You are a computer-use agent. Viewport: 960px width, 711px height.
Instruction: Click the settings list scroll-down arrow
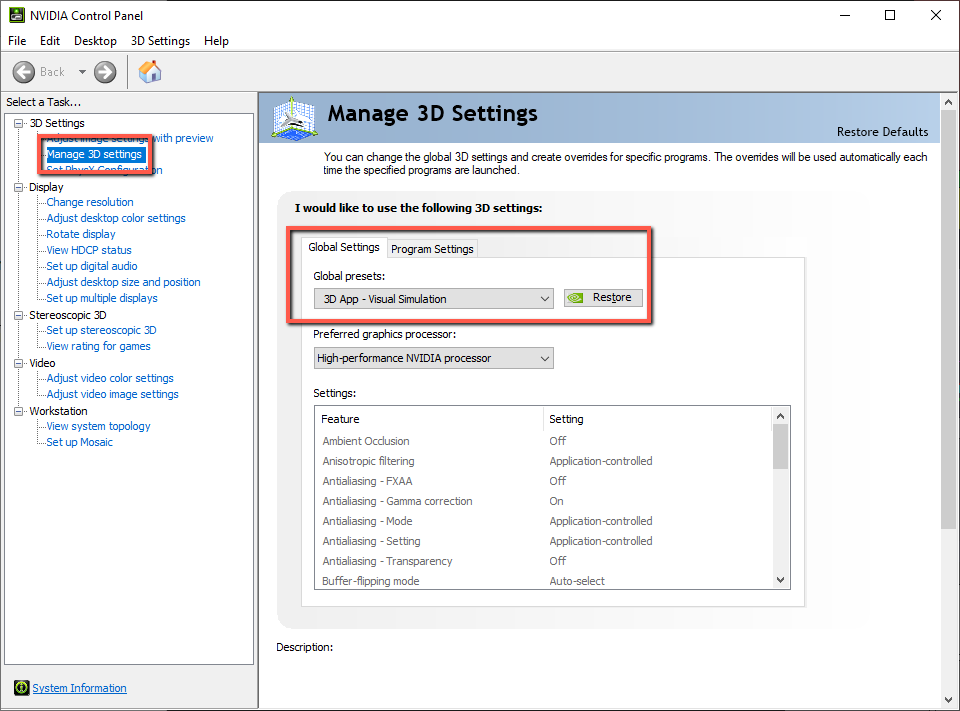tap(781, 580)
